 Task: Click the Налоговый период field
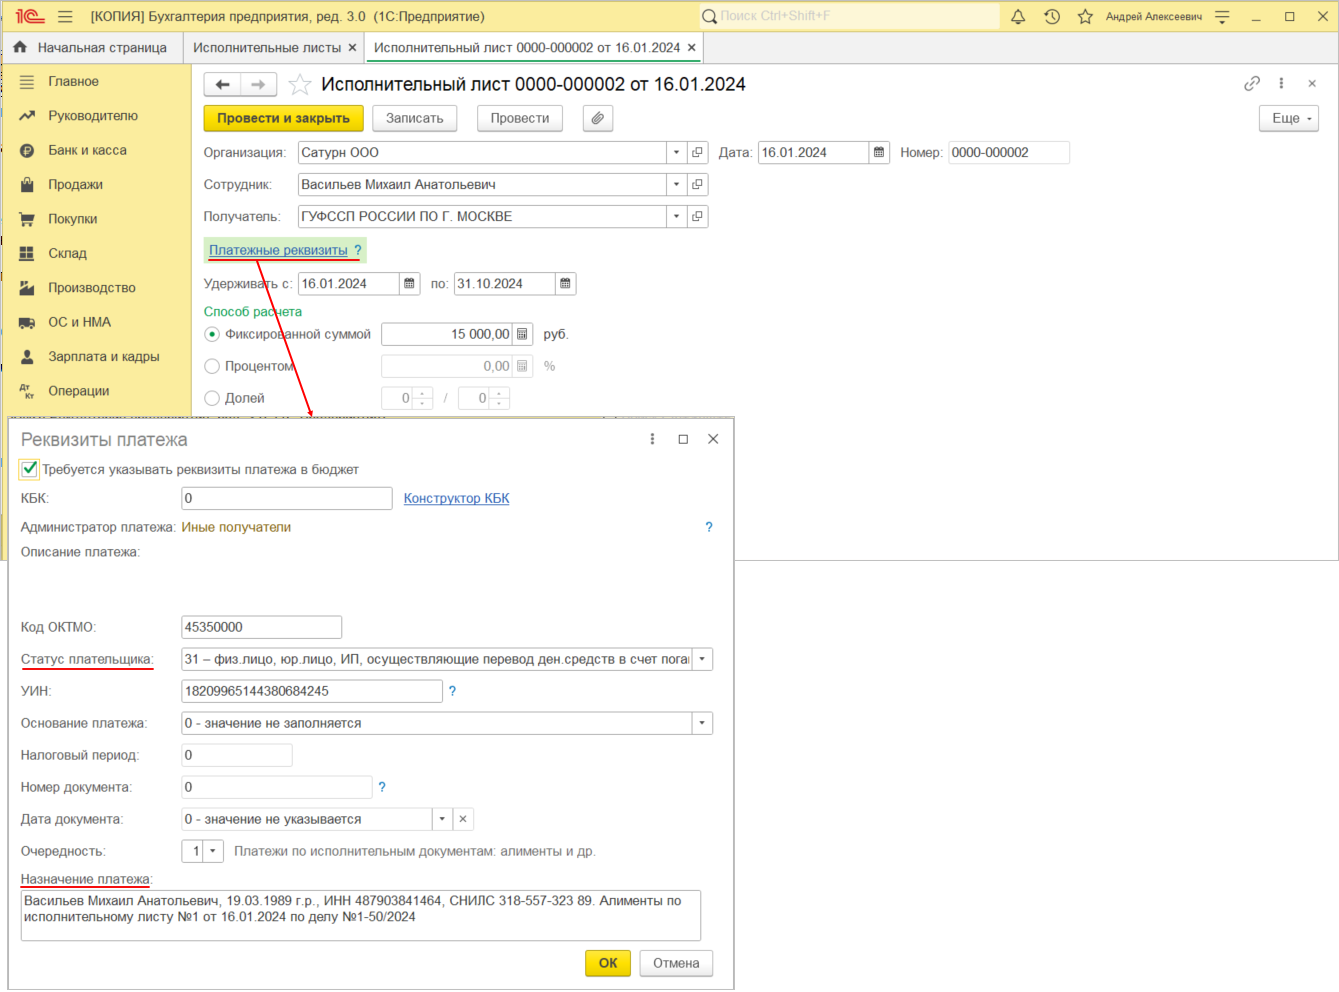pos(237,755)
